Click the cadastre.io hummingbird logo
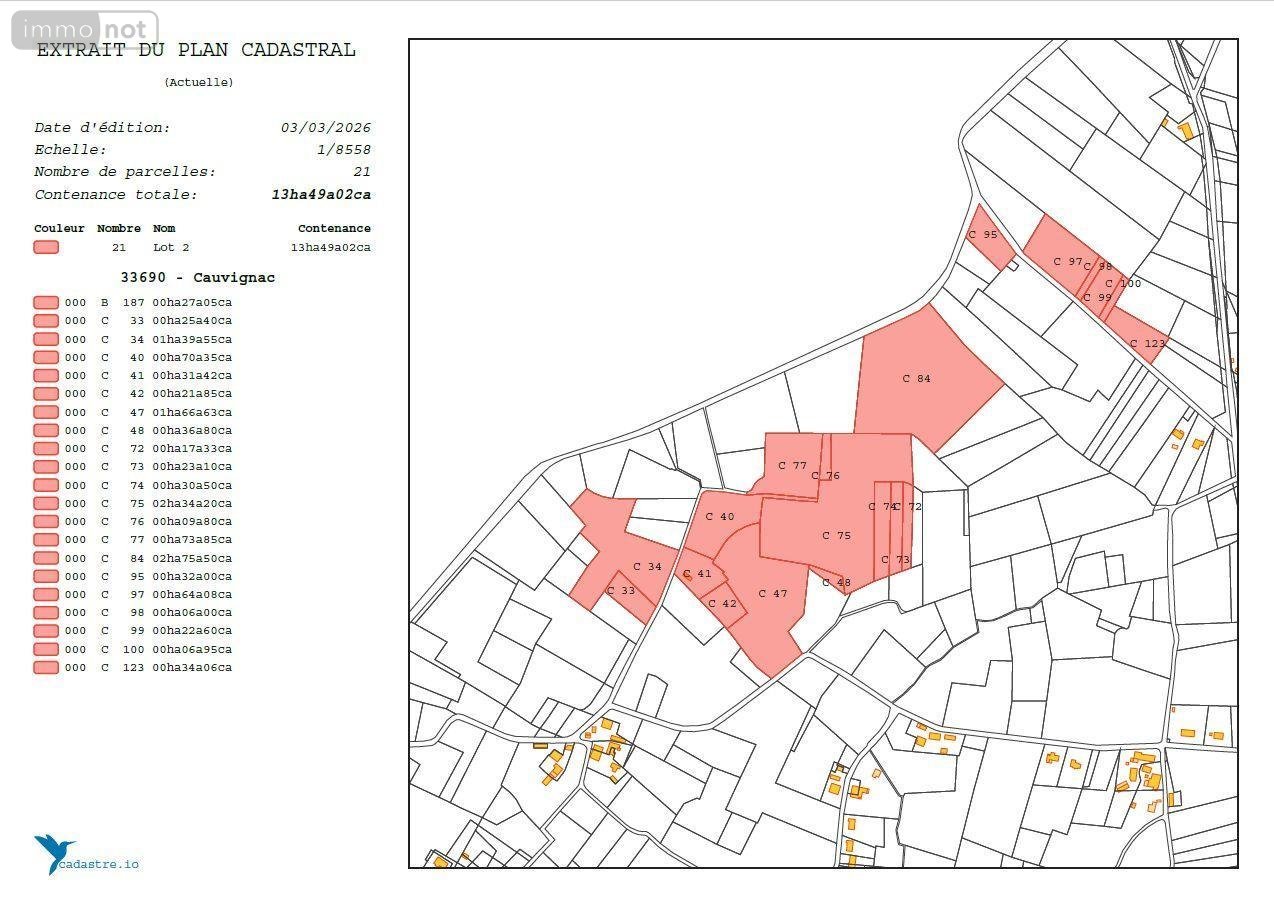Screen dimensions: 1274x902 point(54,853)
